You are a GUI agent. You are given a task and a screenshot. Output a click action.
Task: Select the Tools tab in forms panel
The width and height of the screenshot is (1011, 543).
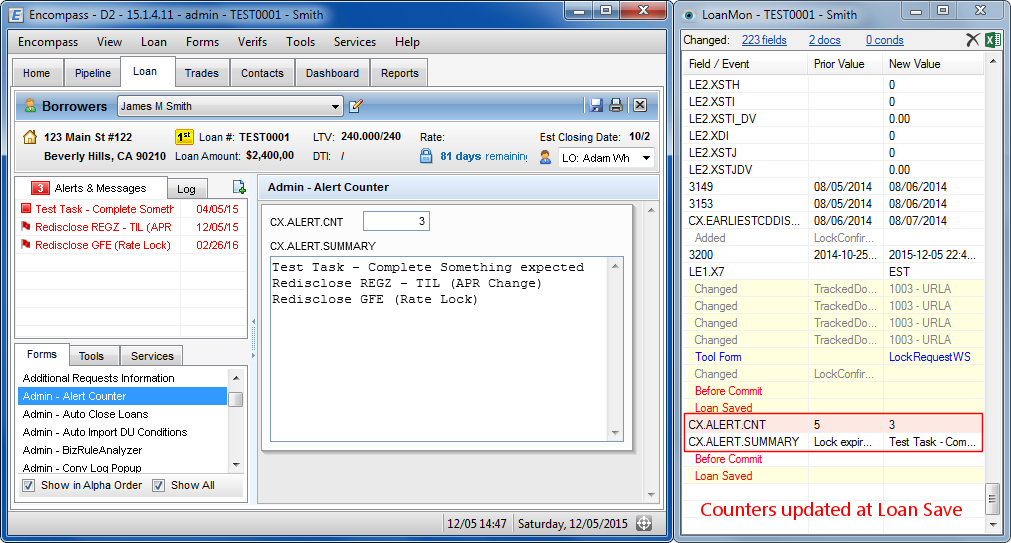tap(91, 356)
